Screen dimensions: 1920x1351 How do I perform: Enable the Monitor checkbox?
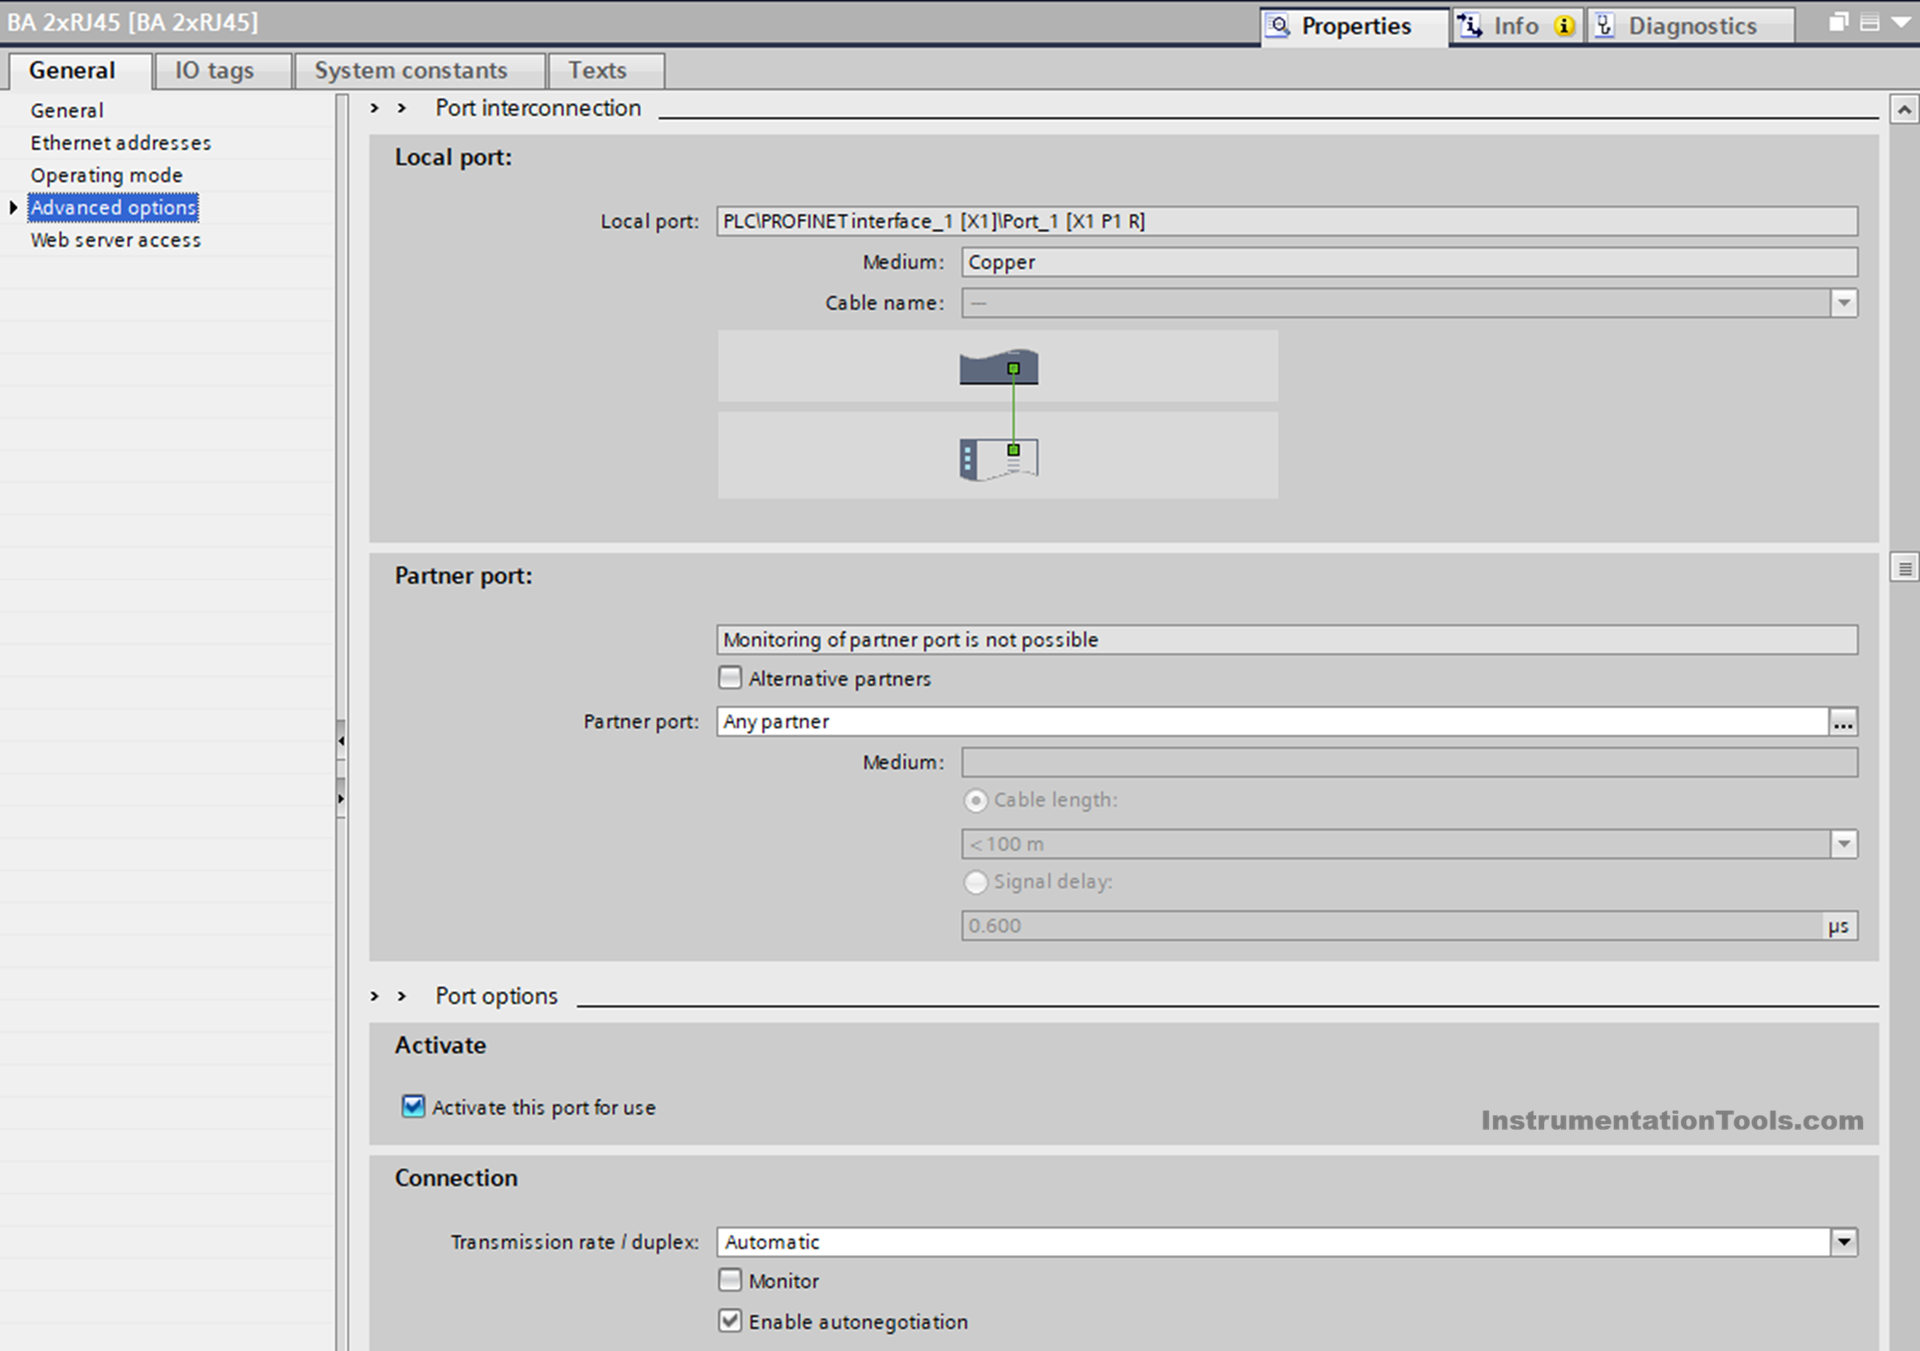tap(730, 1280)
